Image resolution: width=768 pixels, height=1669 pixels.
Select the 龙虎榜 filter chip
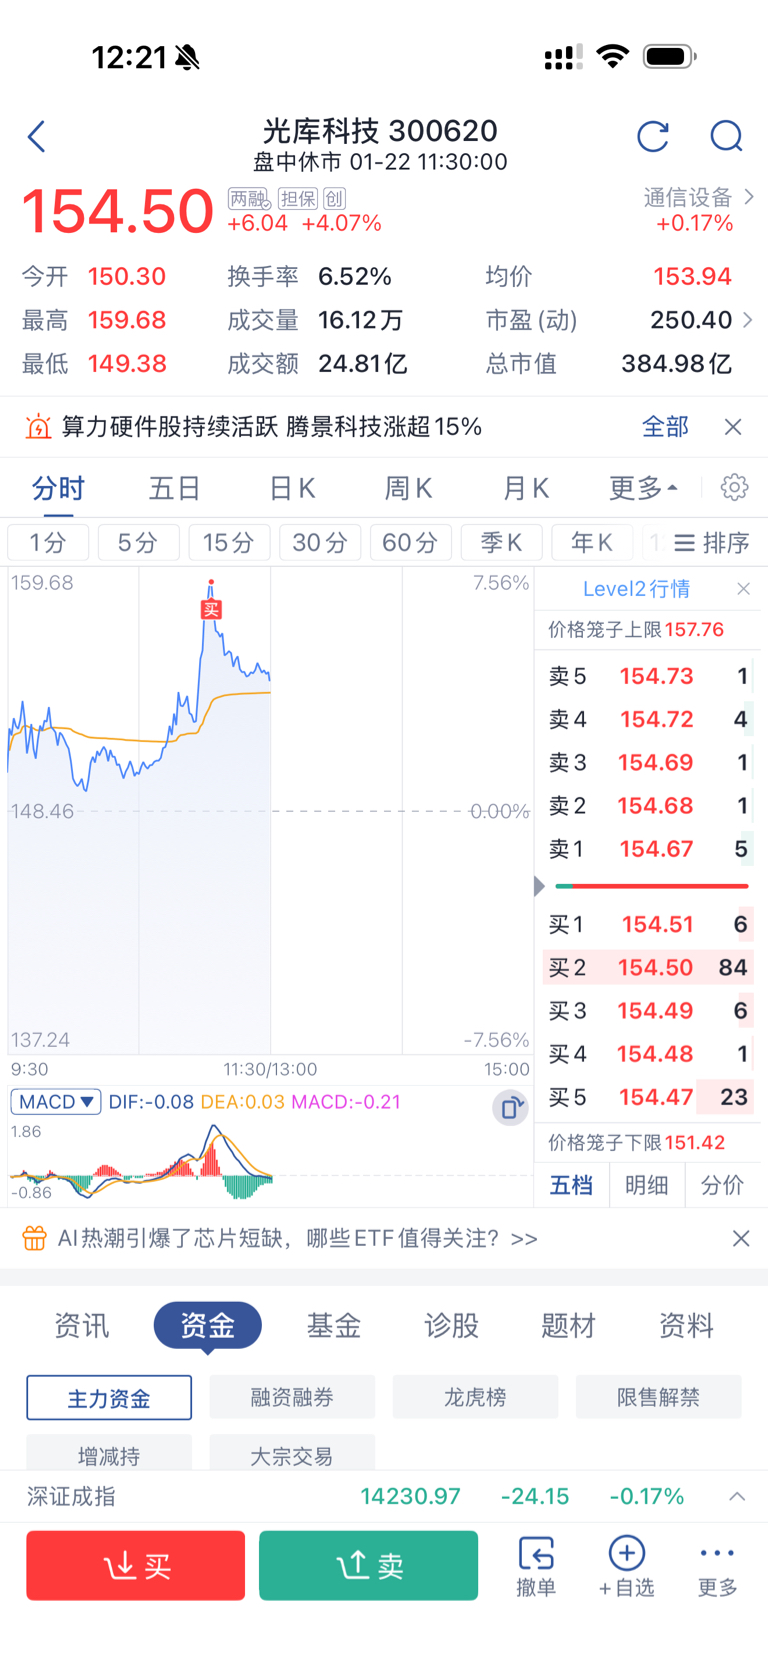475,1397
